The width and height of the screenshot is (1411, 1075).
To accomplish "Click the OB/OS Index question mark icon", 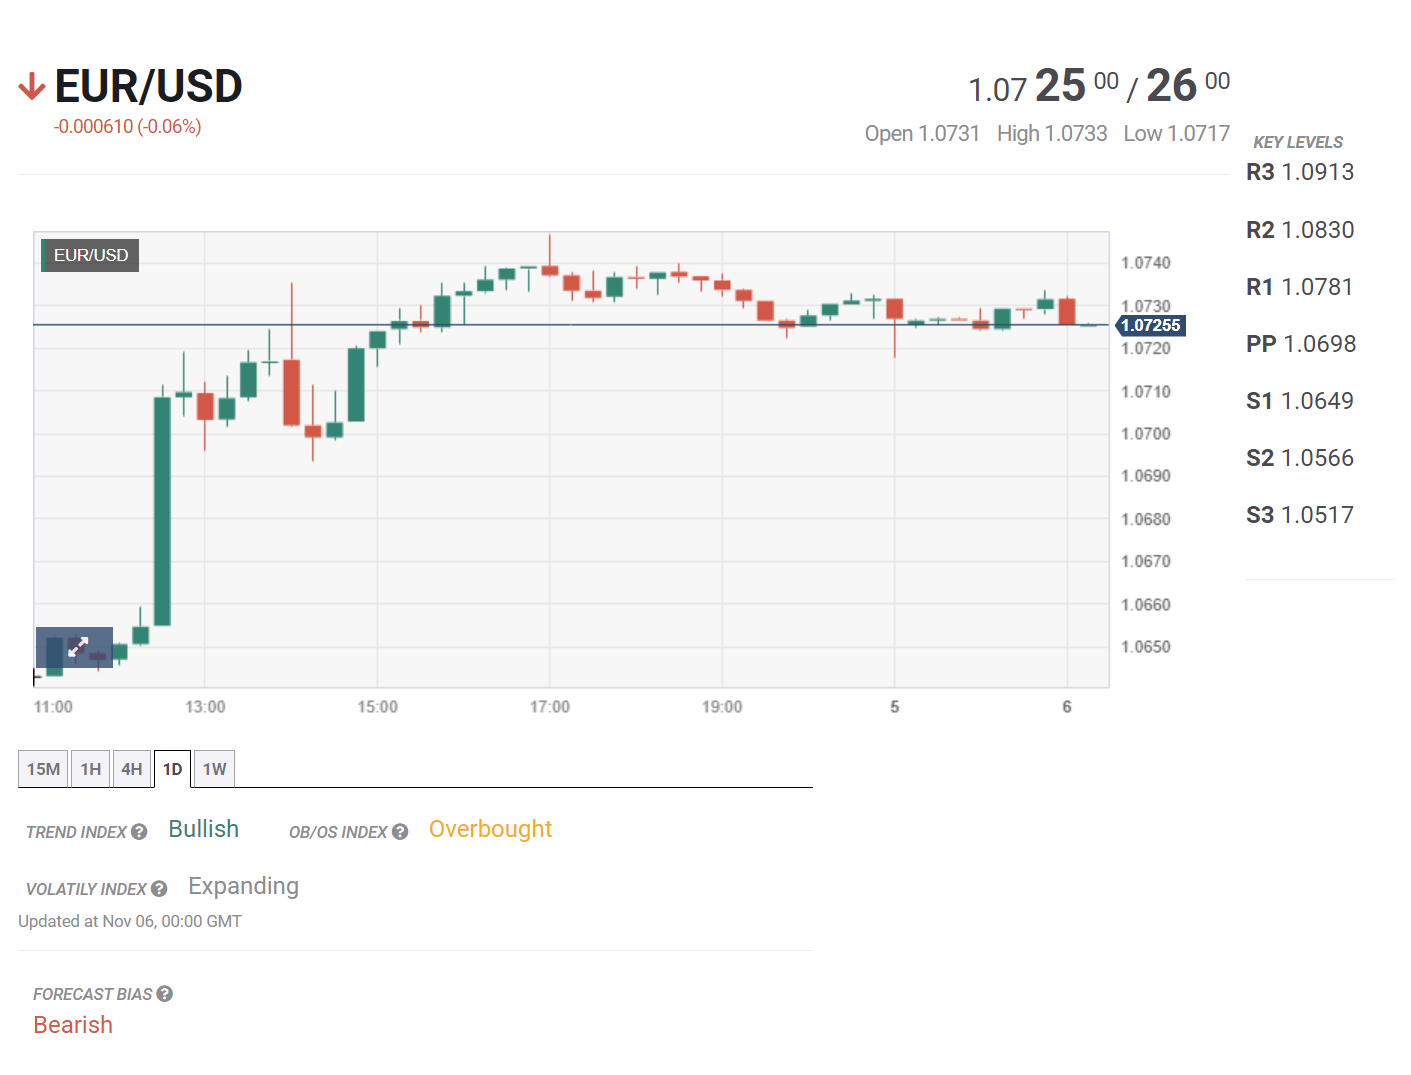I will (x=400, y=832).
